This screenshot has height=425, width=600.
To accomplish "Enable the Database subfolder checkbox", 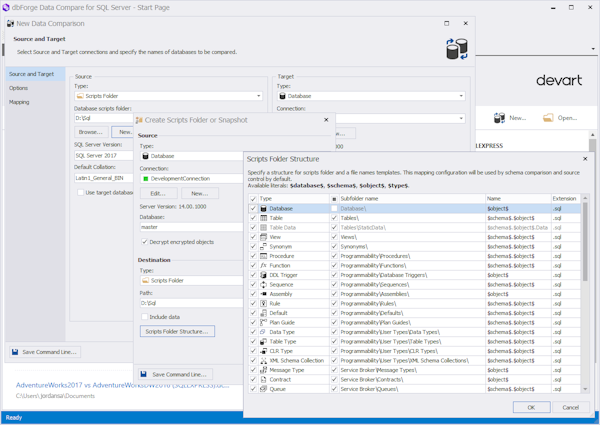I will click(334, 208).
